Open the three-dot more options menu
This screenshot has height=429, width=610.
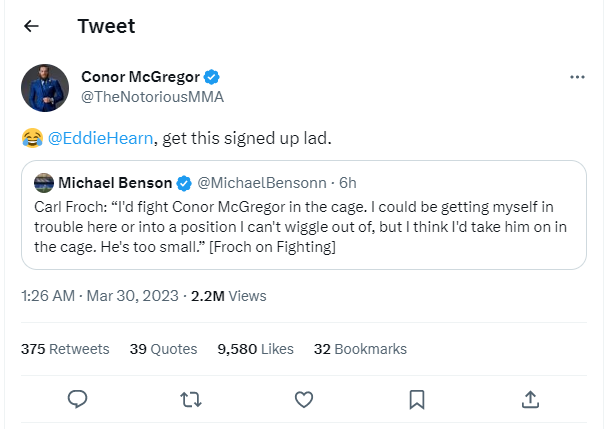(577, 77)
